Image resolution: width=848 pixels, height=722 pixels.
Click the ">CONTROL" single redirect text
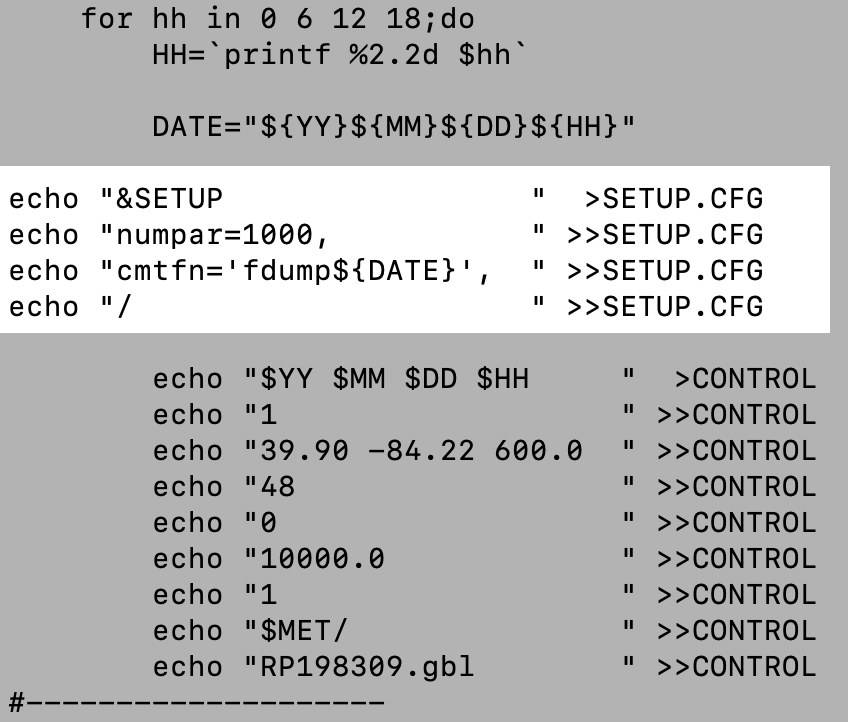(x=744, y=379)
